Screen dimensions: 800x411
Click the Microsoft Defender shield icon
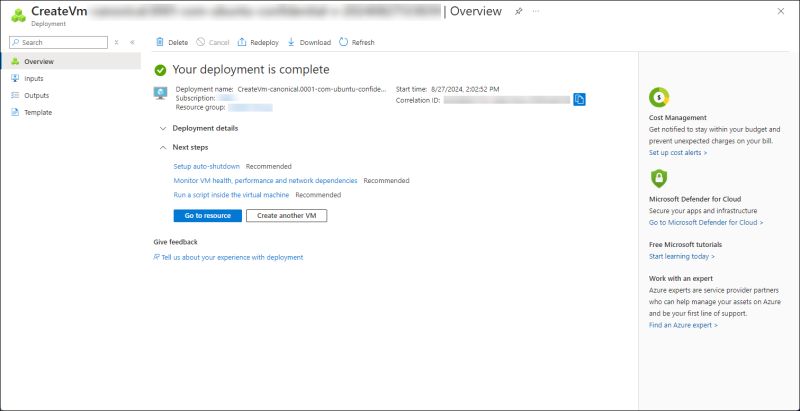pyautogui.click(x=659, y=178)
